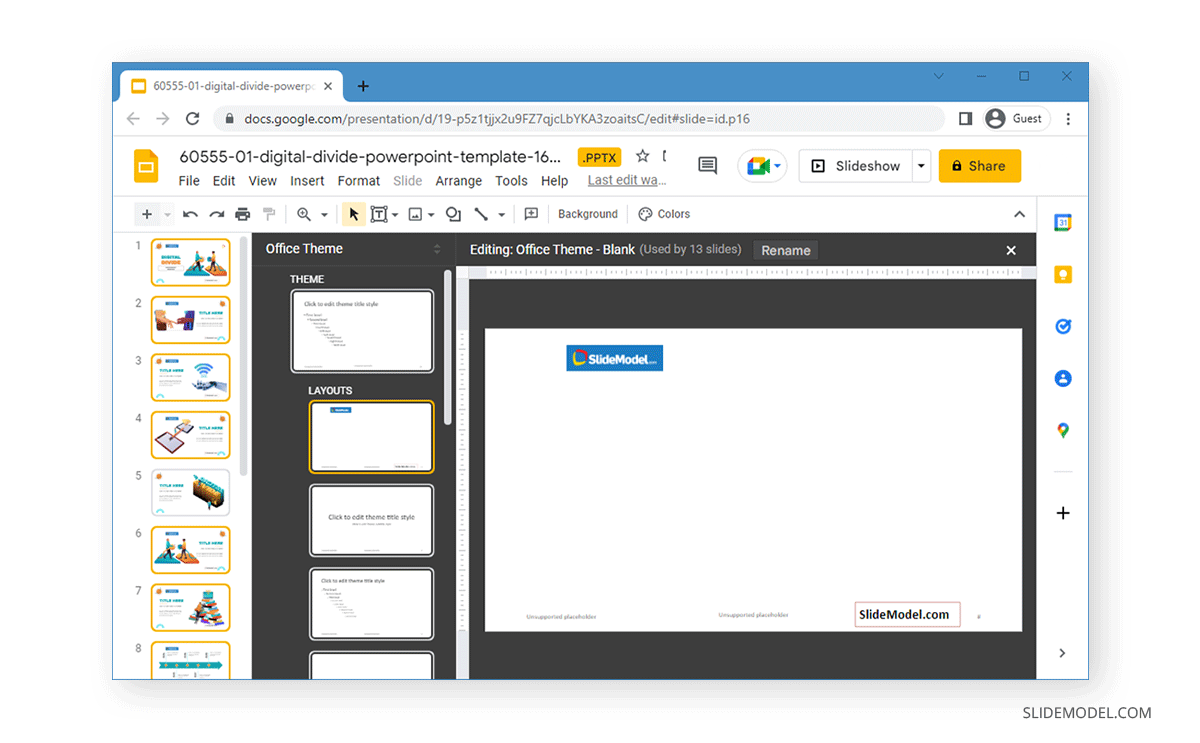Image resolution: width=1200 pixels, height=743 pixels.
Task: Open the Slideshow options dropdown
Action: pos(922,166)
